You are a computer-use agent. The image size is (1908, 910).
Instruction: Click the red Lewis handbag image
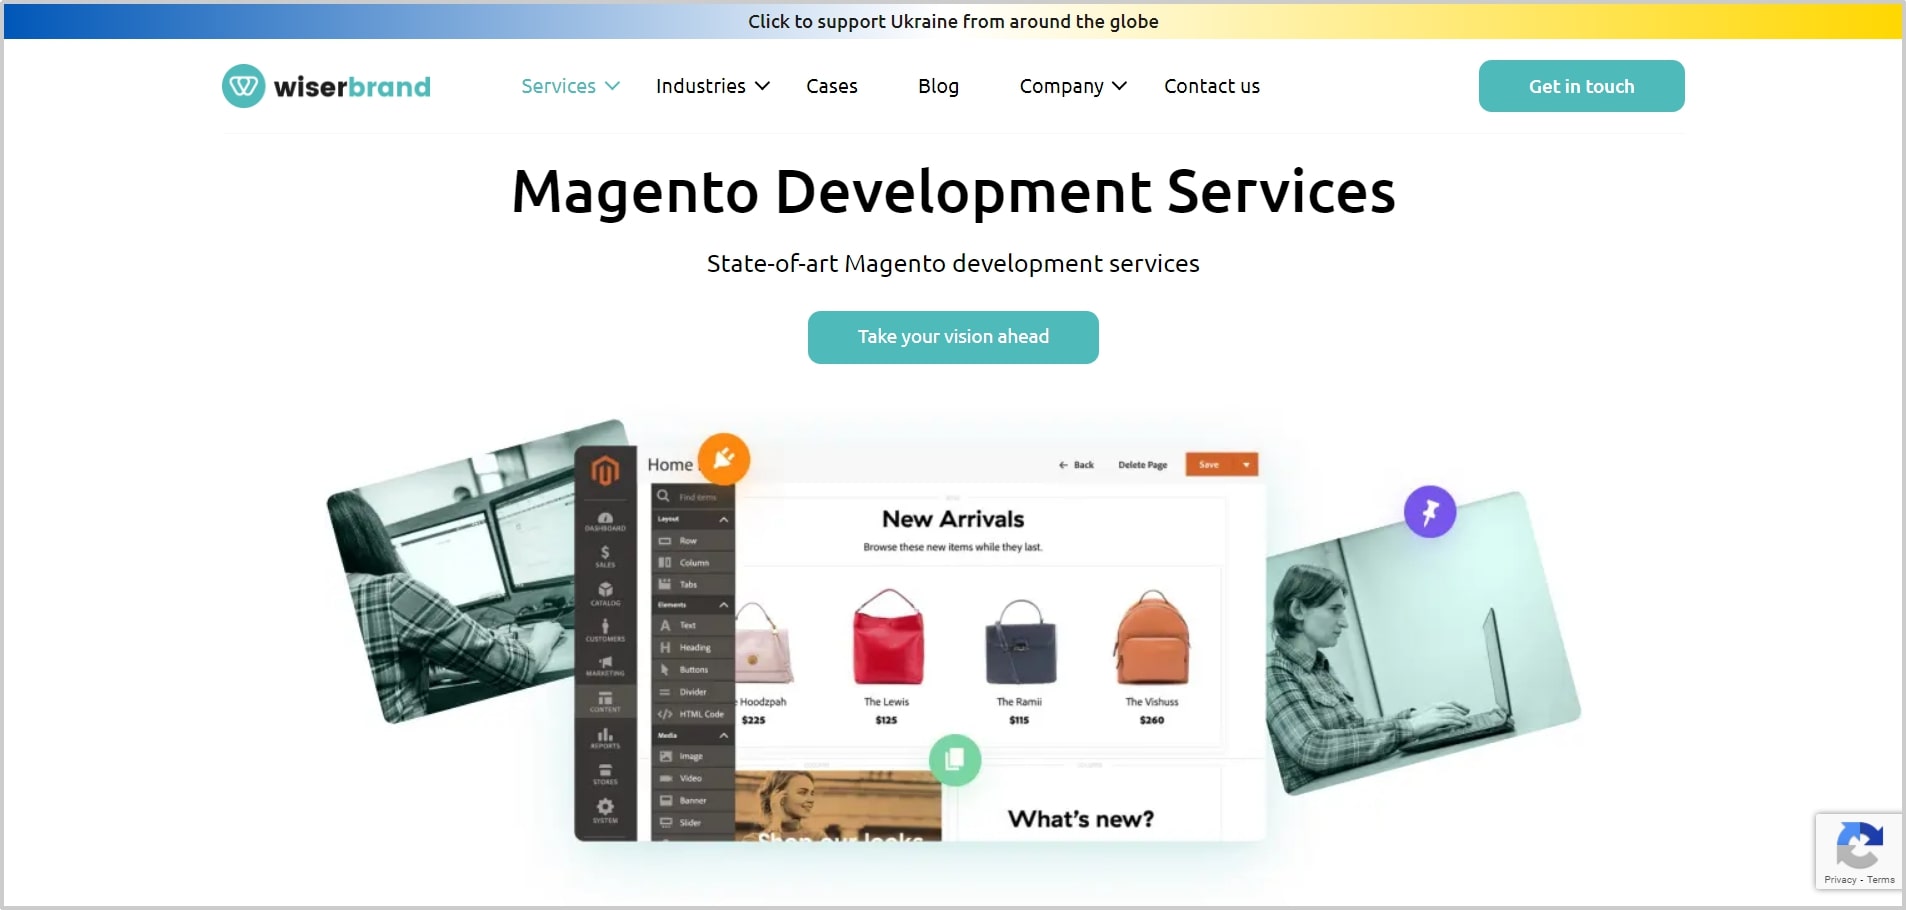click(887, 638)
